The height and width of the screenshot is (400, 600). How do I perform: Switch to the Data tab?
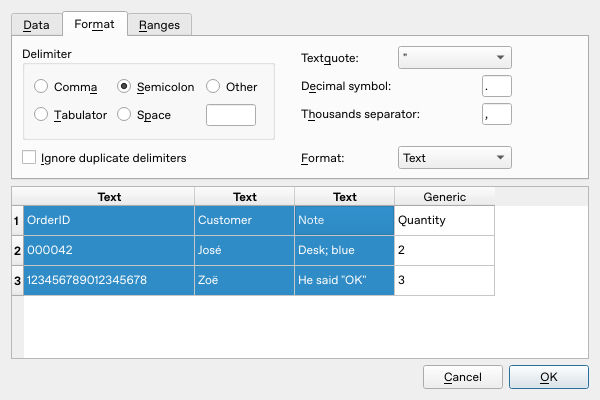coord(37,25)
